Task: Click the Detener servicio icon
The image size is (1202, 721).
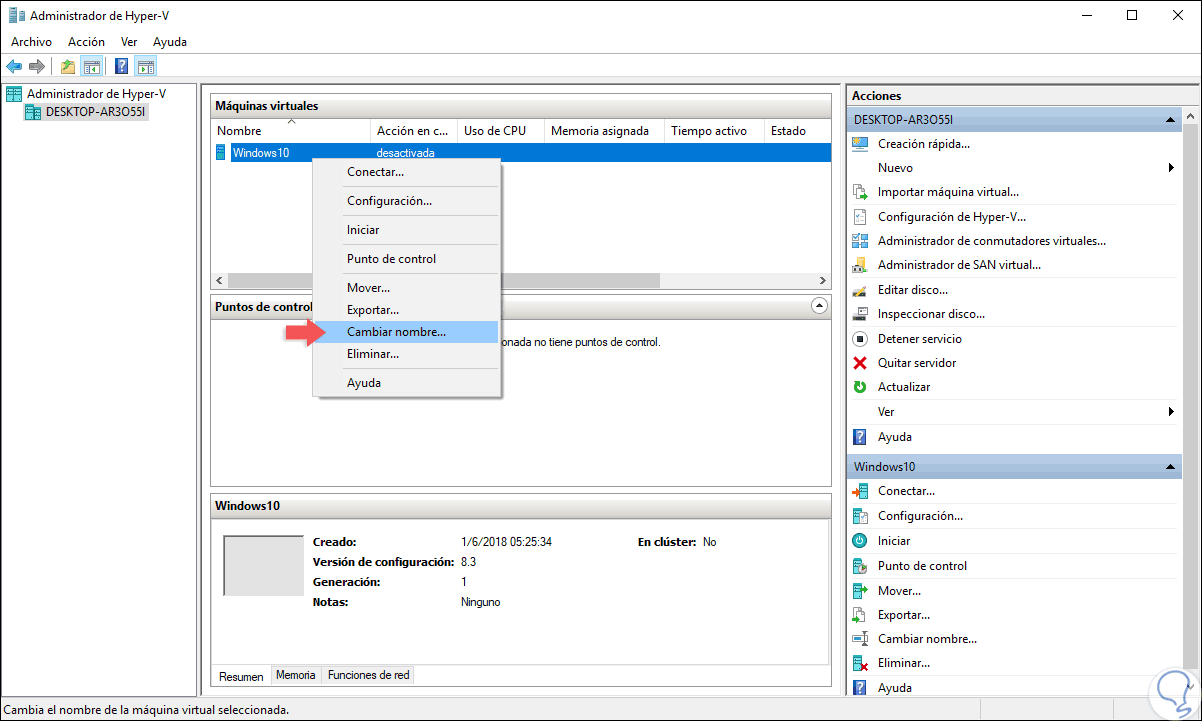Action: (859, 339)
